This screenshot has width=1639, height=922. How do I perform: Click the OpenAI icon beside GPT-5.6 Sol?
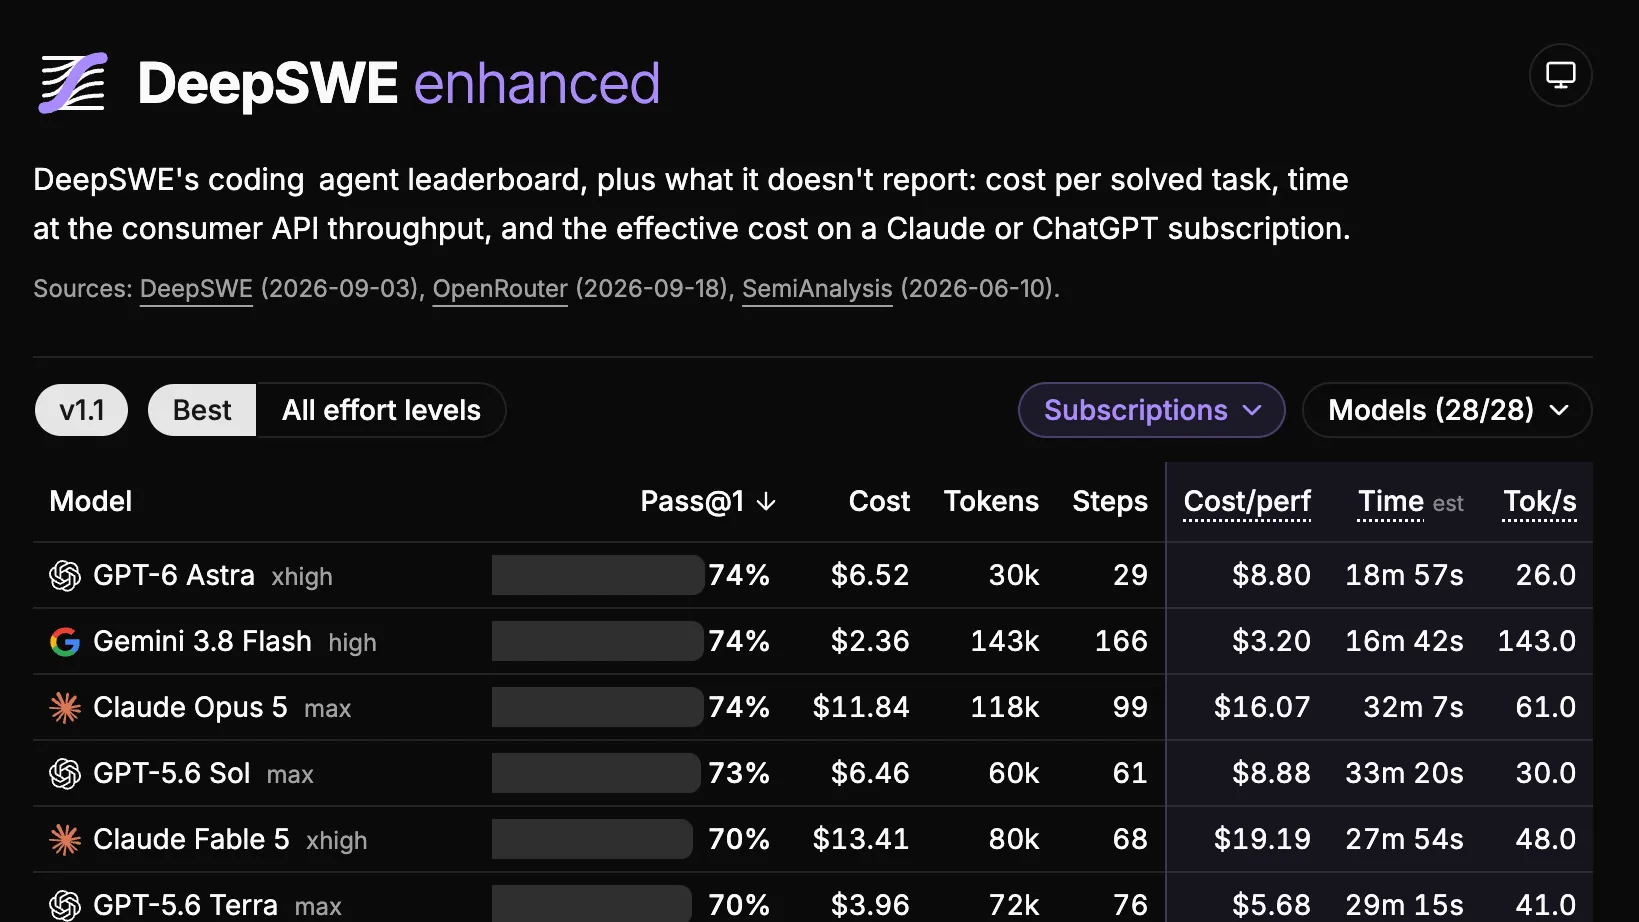pyautogui.click(x=65, y=774)
